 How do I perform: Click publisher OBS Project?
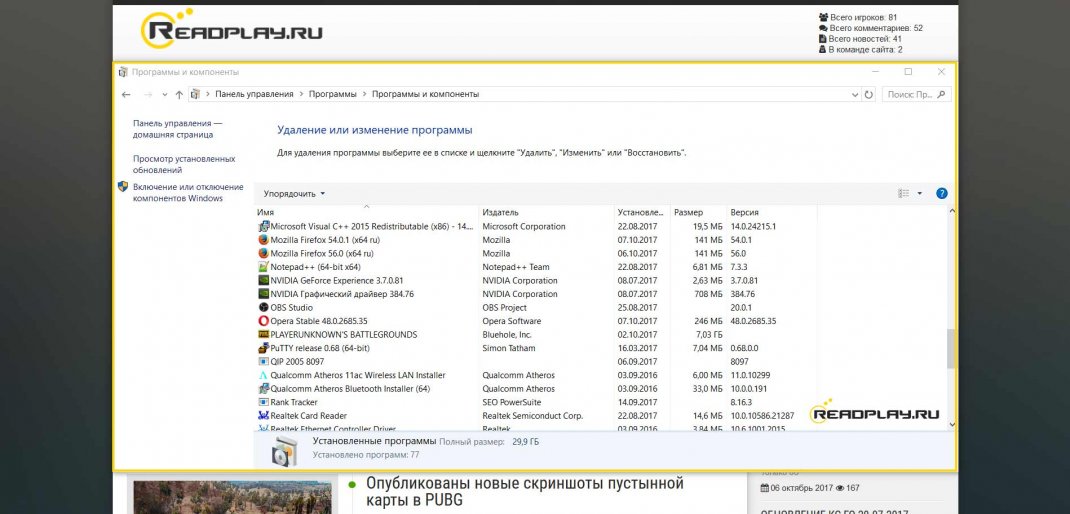504,307
